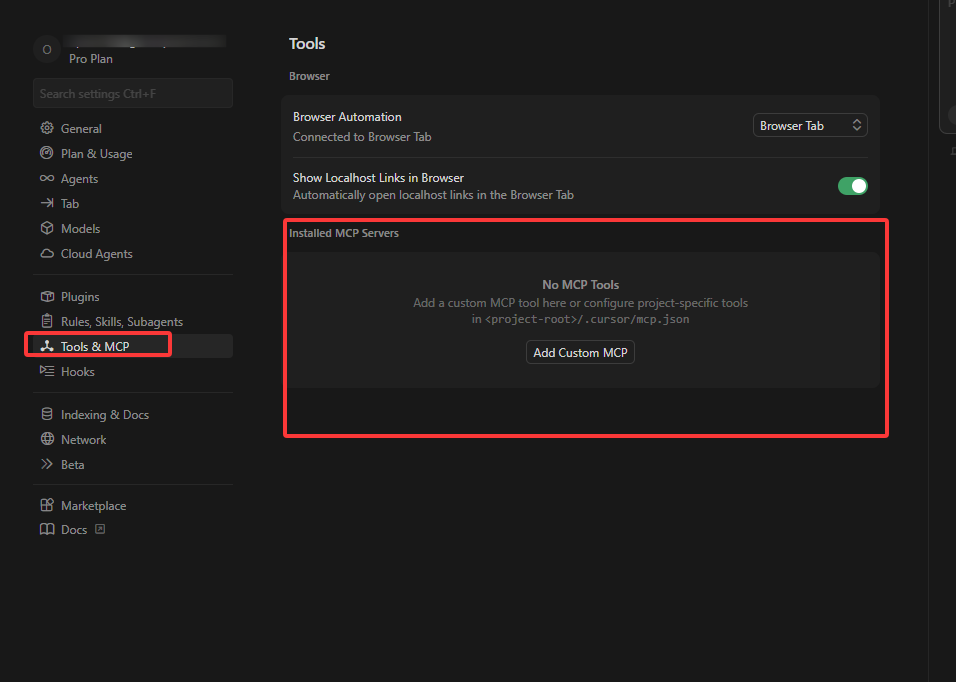
Task: Click the Tab arrow icon
Action: point(47,203)
